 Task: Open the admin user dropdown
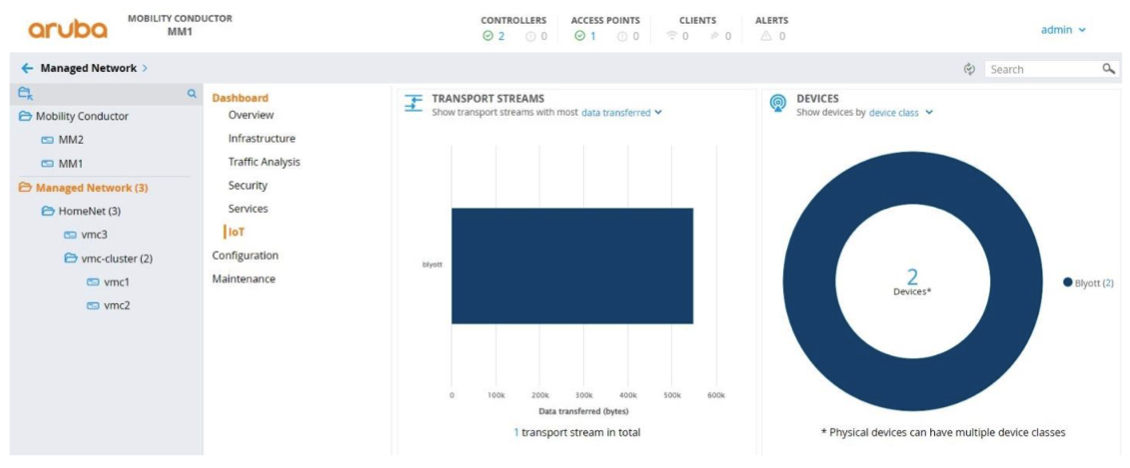click(1063, 30)
